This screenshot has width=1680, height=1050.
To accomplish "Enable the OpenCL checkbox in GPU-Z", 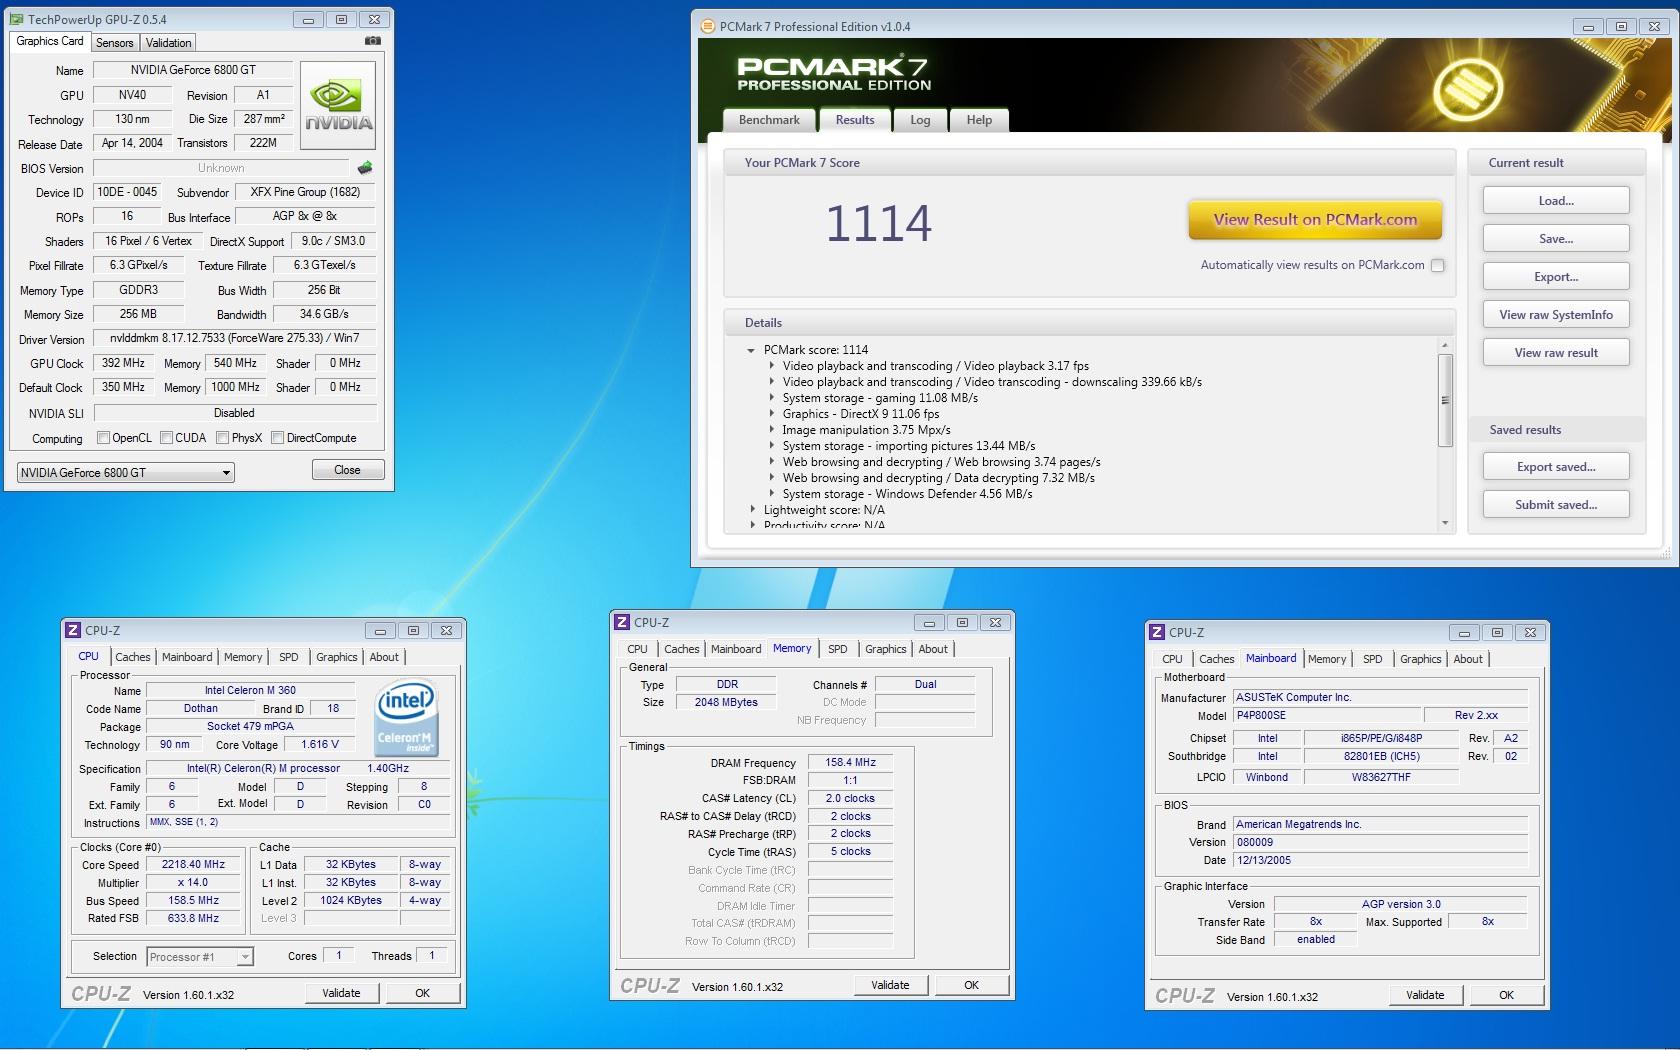I will (103, 437).
